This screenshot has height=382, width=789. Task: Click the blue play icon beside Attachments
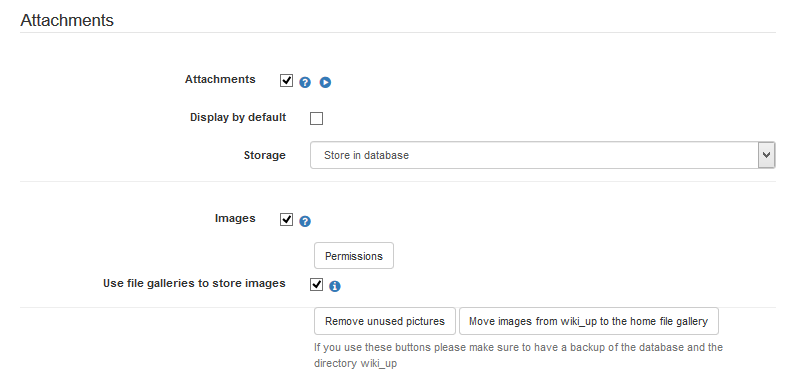click(326, 83)
